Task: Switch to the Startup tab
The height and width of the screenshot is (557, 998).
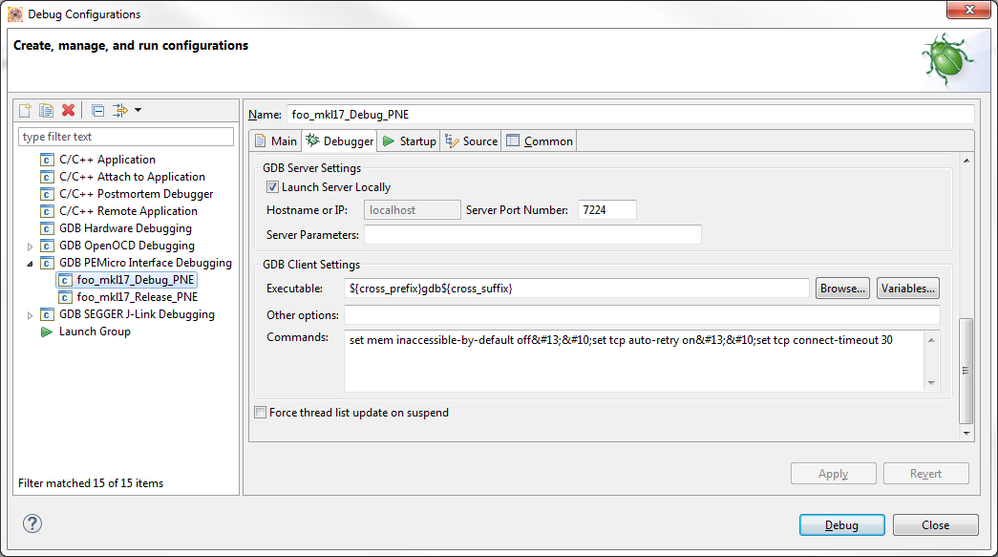Action: 409,141
